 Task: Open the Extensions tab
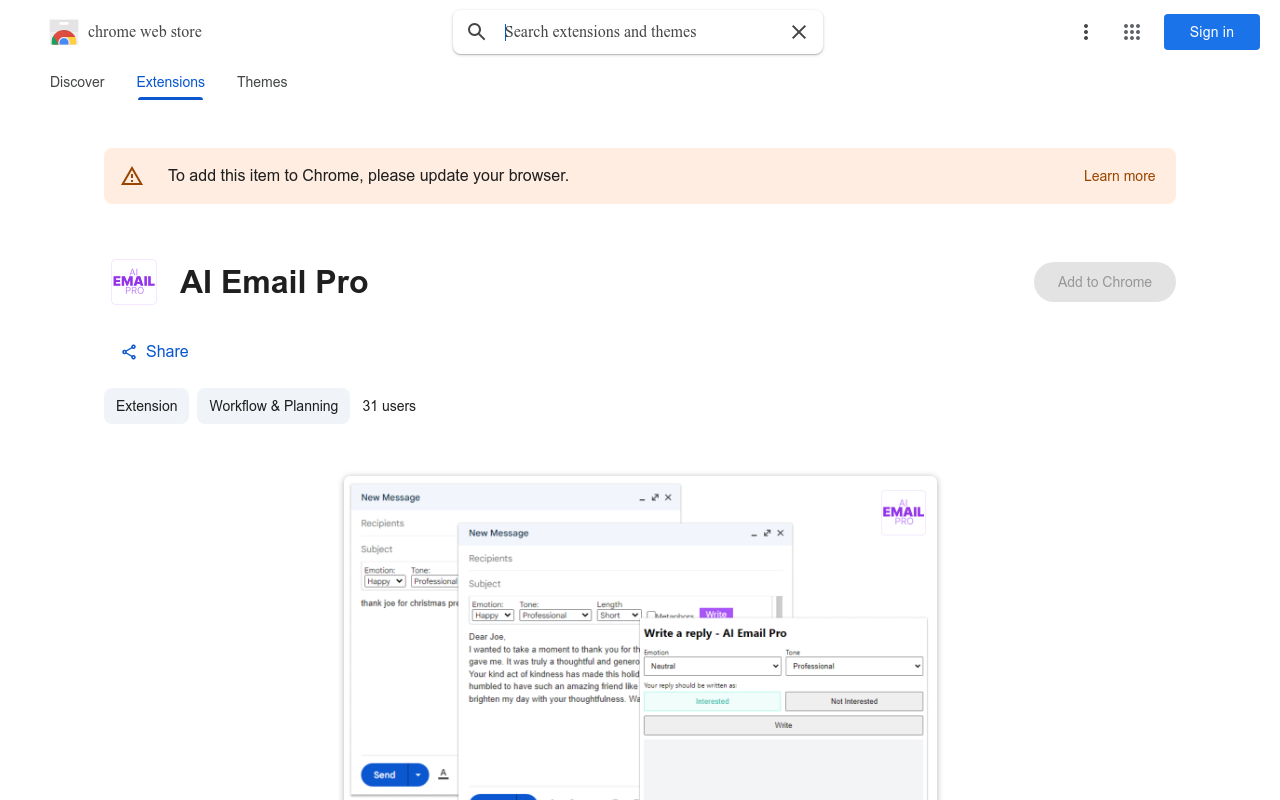[171, 82]
